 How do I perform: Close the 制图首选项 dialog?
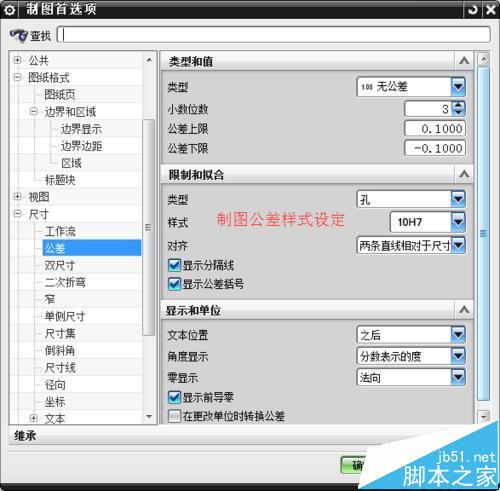[x=491, y=10]
